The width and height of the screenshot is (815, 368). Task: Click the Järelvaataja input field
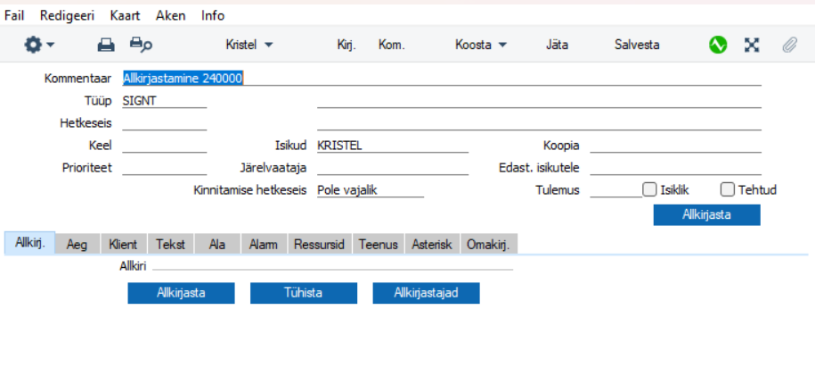pyautogui.click(x=392, y=168)
